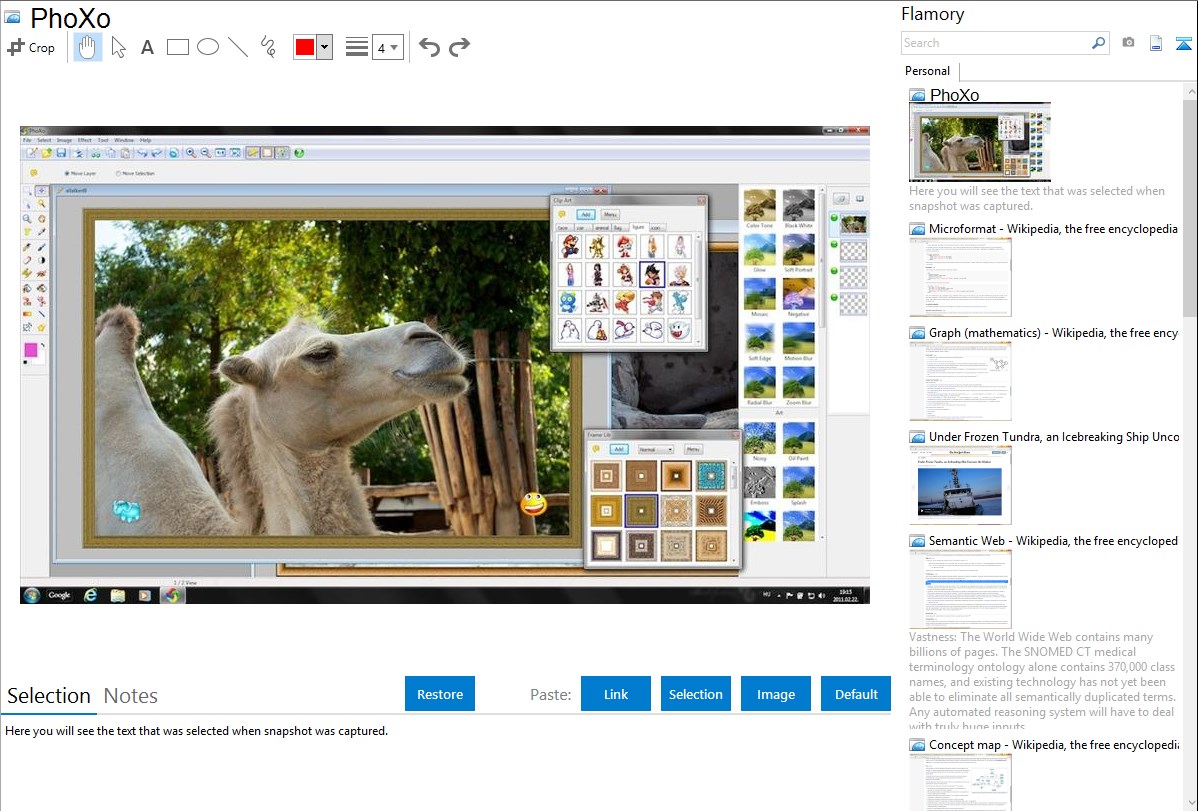Screen dimensions: 1198x811
Task: Open the line width dropdown showing 4
Action: point(388,47)
